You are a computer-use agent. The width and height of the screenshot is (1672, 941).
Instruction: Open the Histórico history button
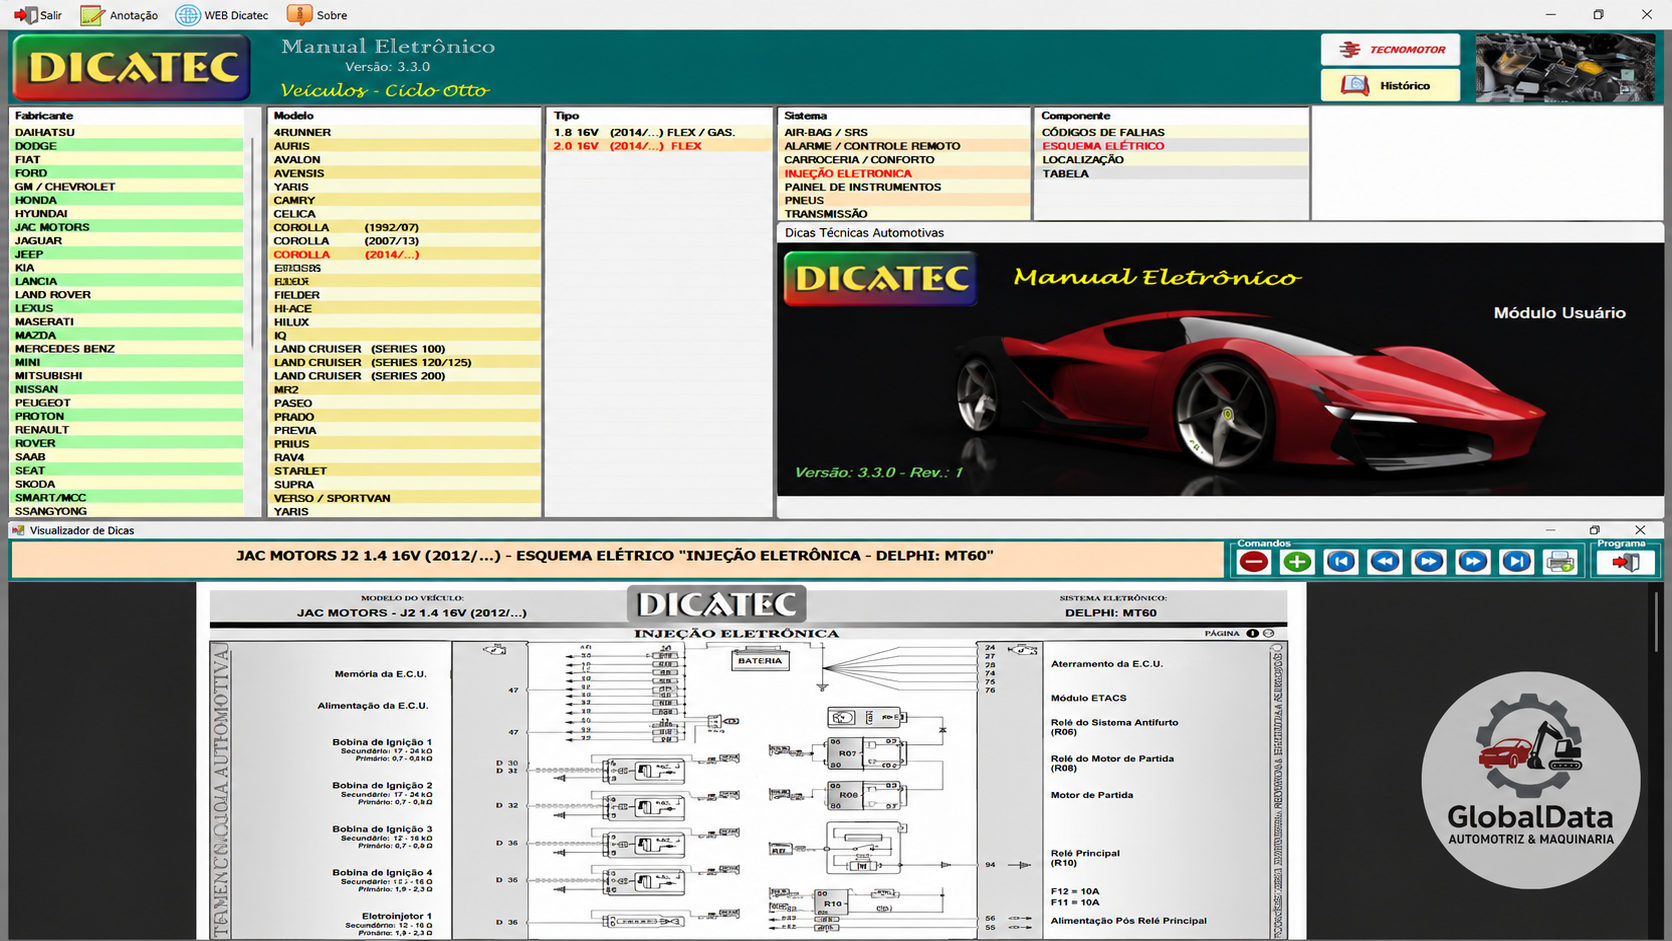click(1390, 85)
